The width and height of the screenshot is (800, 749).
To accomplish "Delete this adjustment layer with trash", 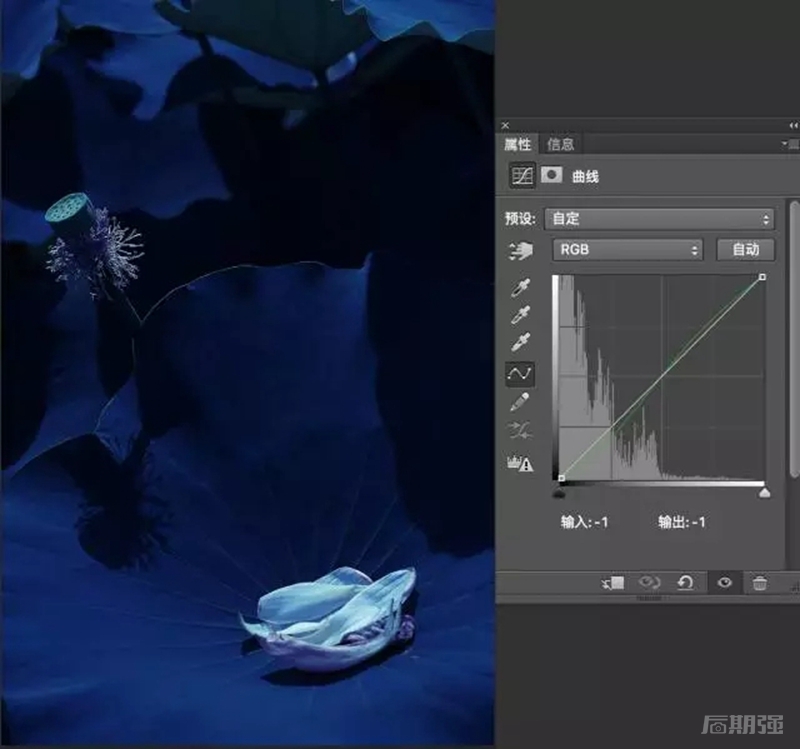I will point(760,583).
